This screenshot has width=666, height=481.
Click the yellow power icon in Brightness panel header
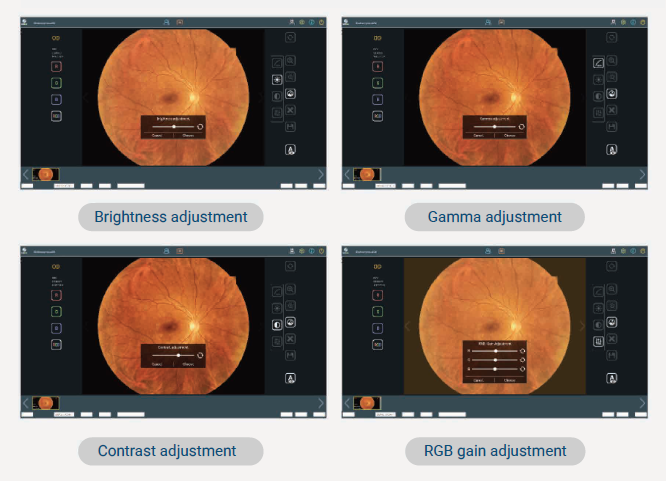[322, 22]
